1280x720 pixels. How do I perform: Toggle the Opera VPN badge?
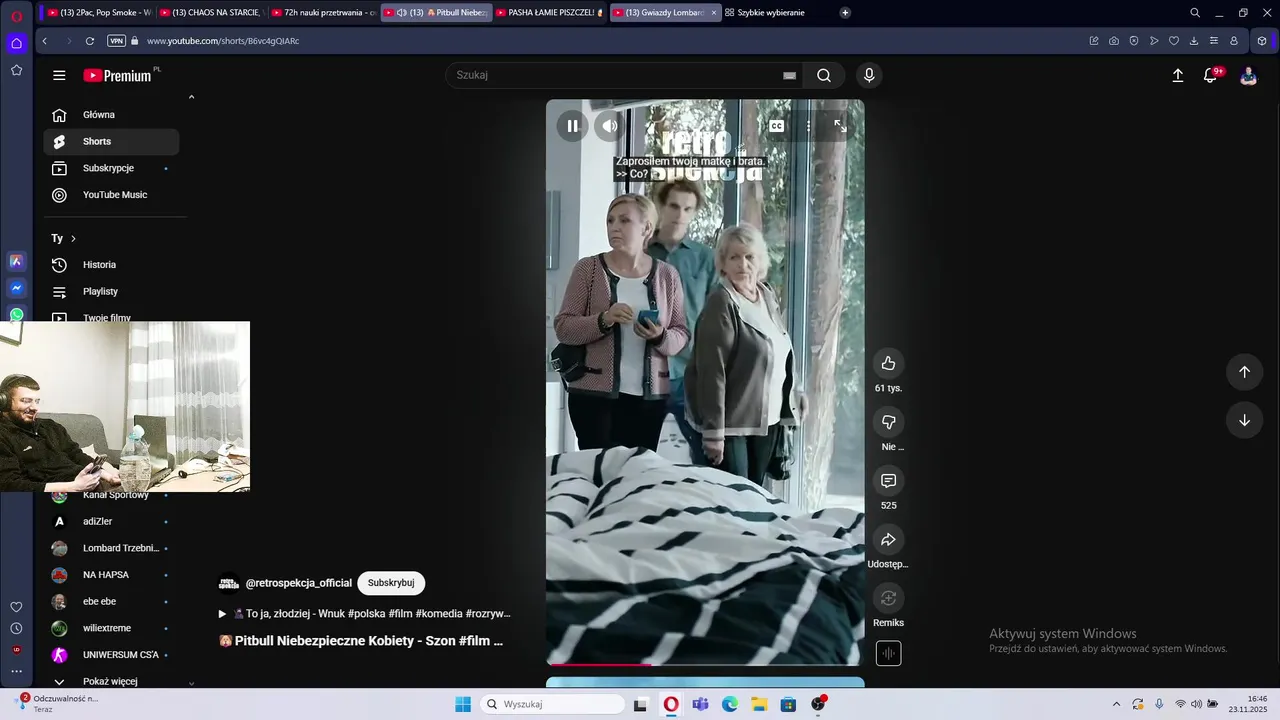tap(116, 41)
